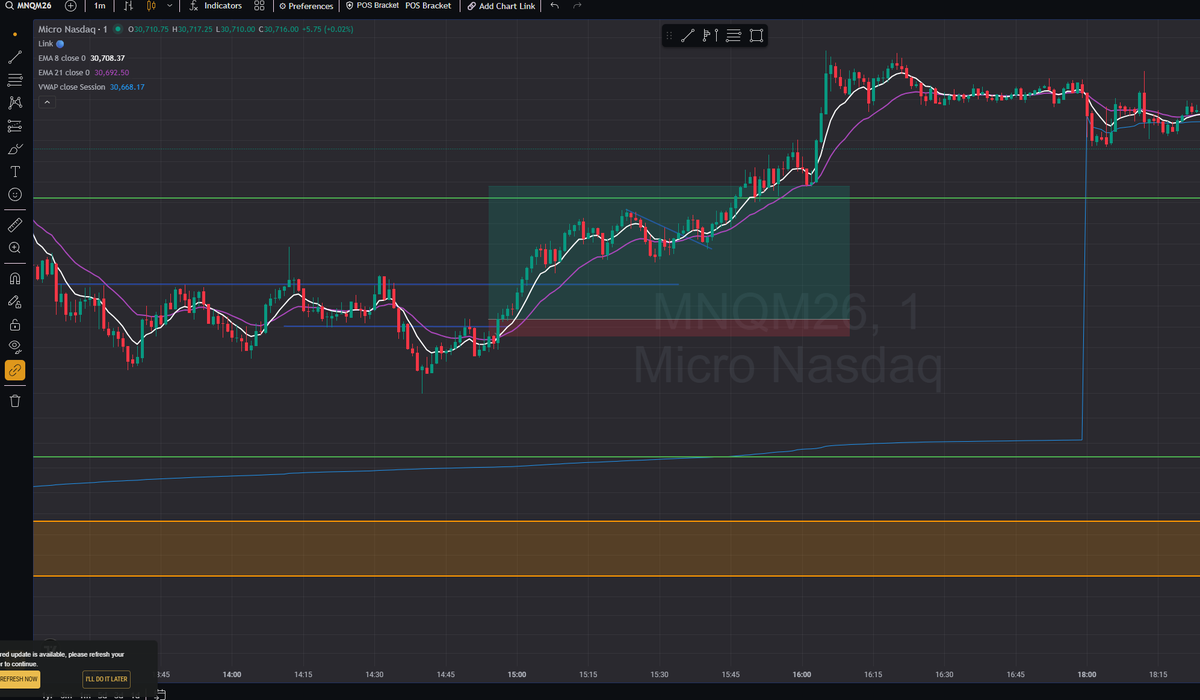This screenshot has height=700, width=1200.
Task: Grab the floating drawing toolbar handle
Action: click(669, 36)
